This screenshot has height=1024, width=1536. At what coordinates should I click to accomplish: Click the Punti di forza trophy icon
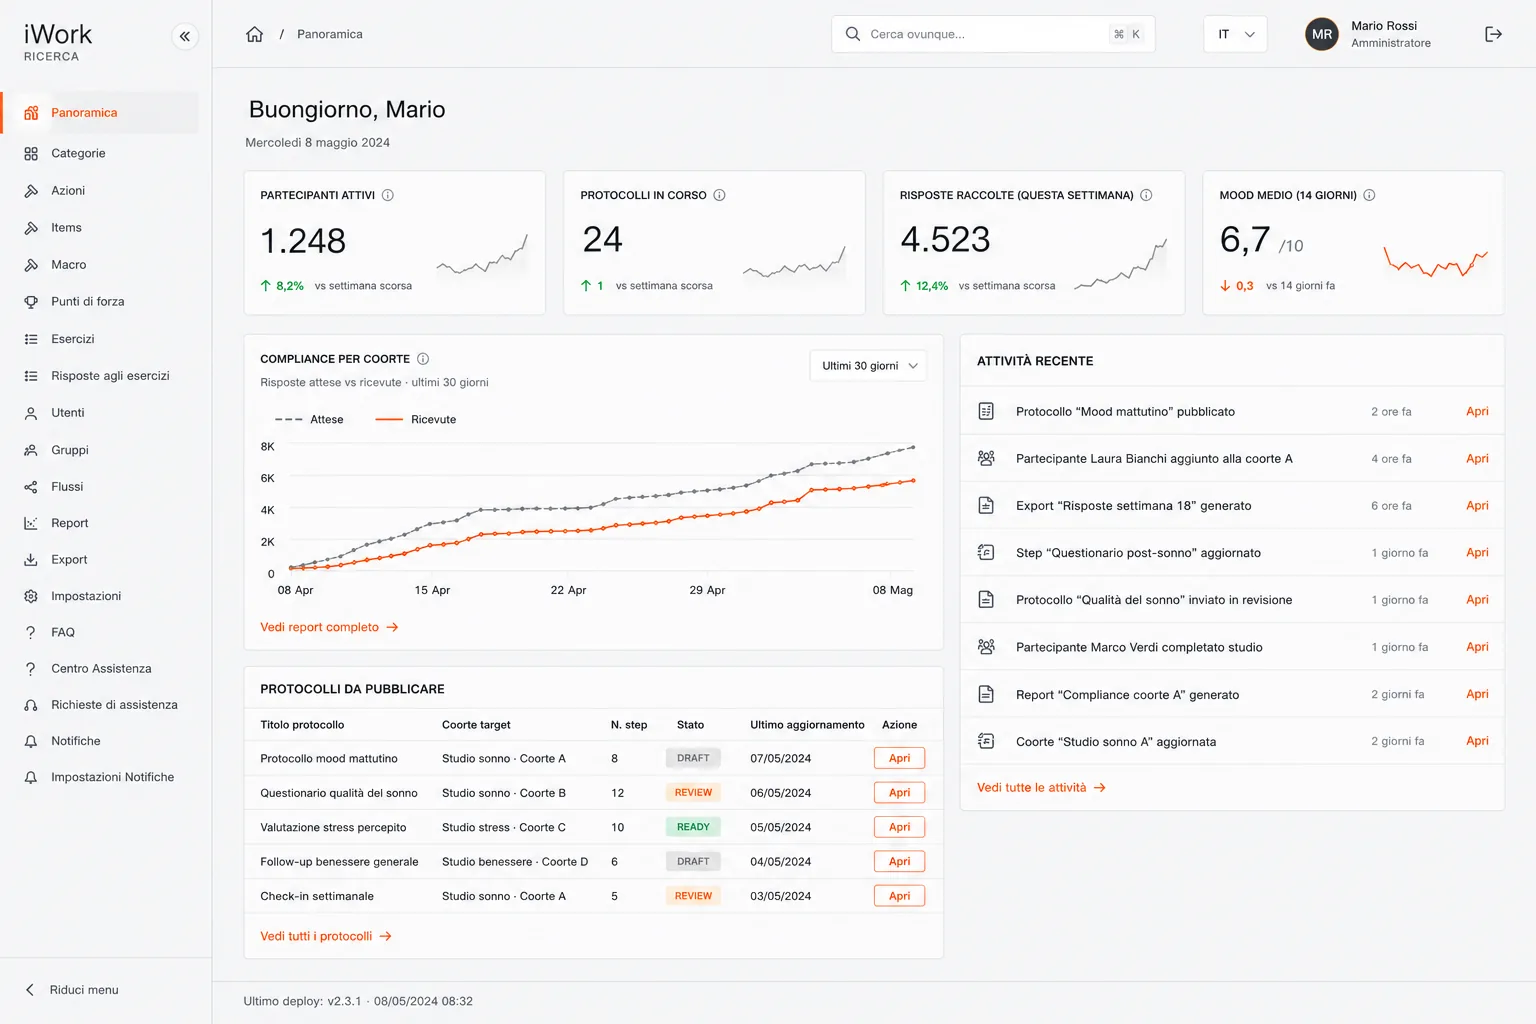point(31,301)
